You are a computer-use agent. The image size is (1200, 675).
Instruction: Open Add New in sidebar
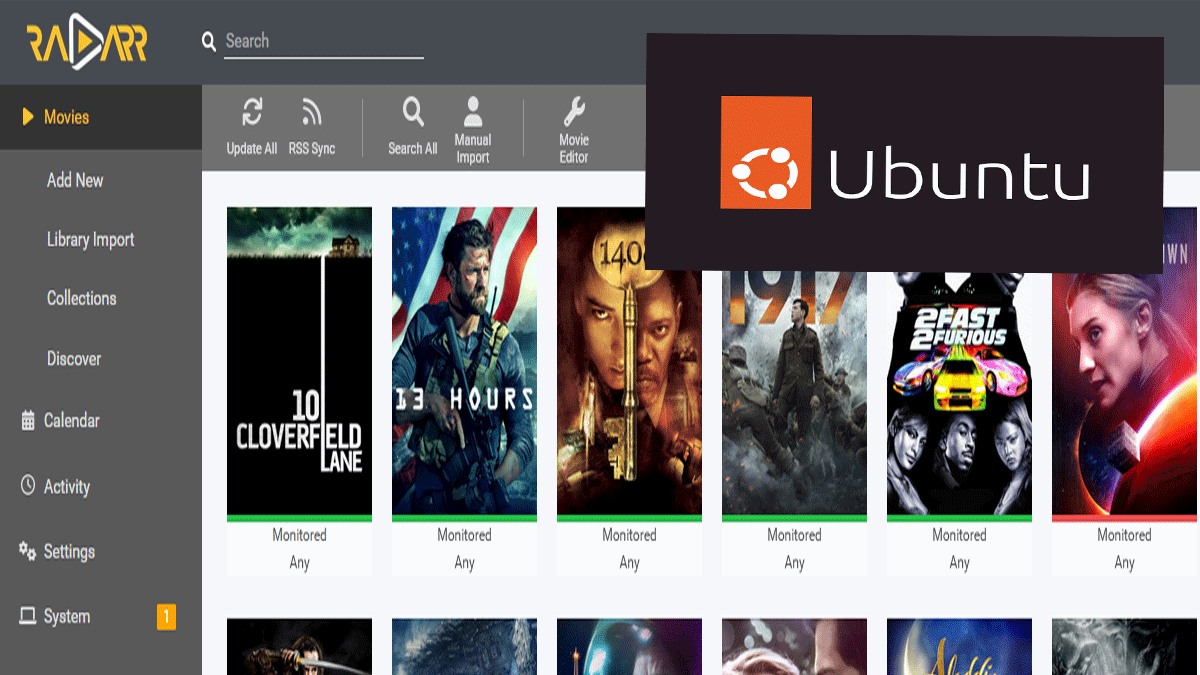[x=75, y=181]
